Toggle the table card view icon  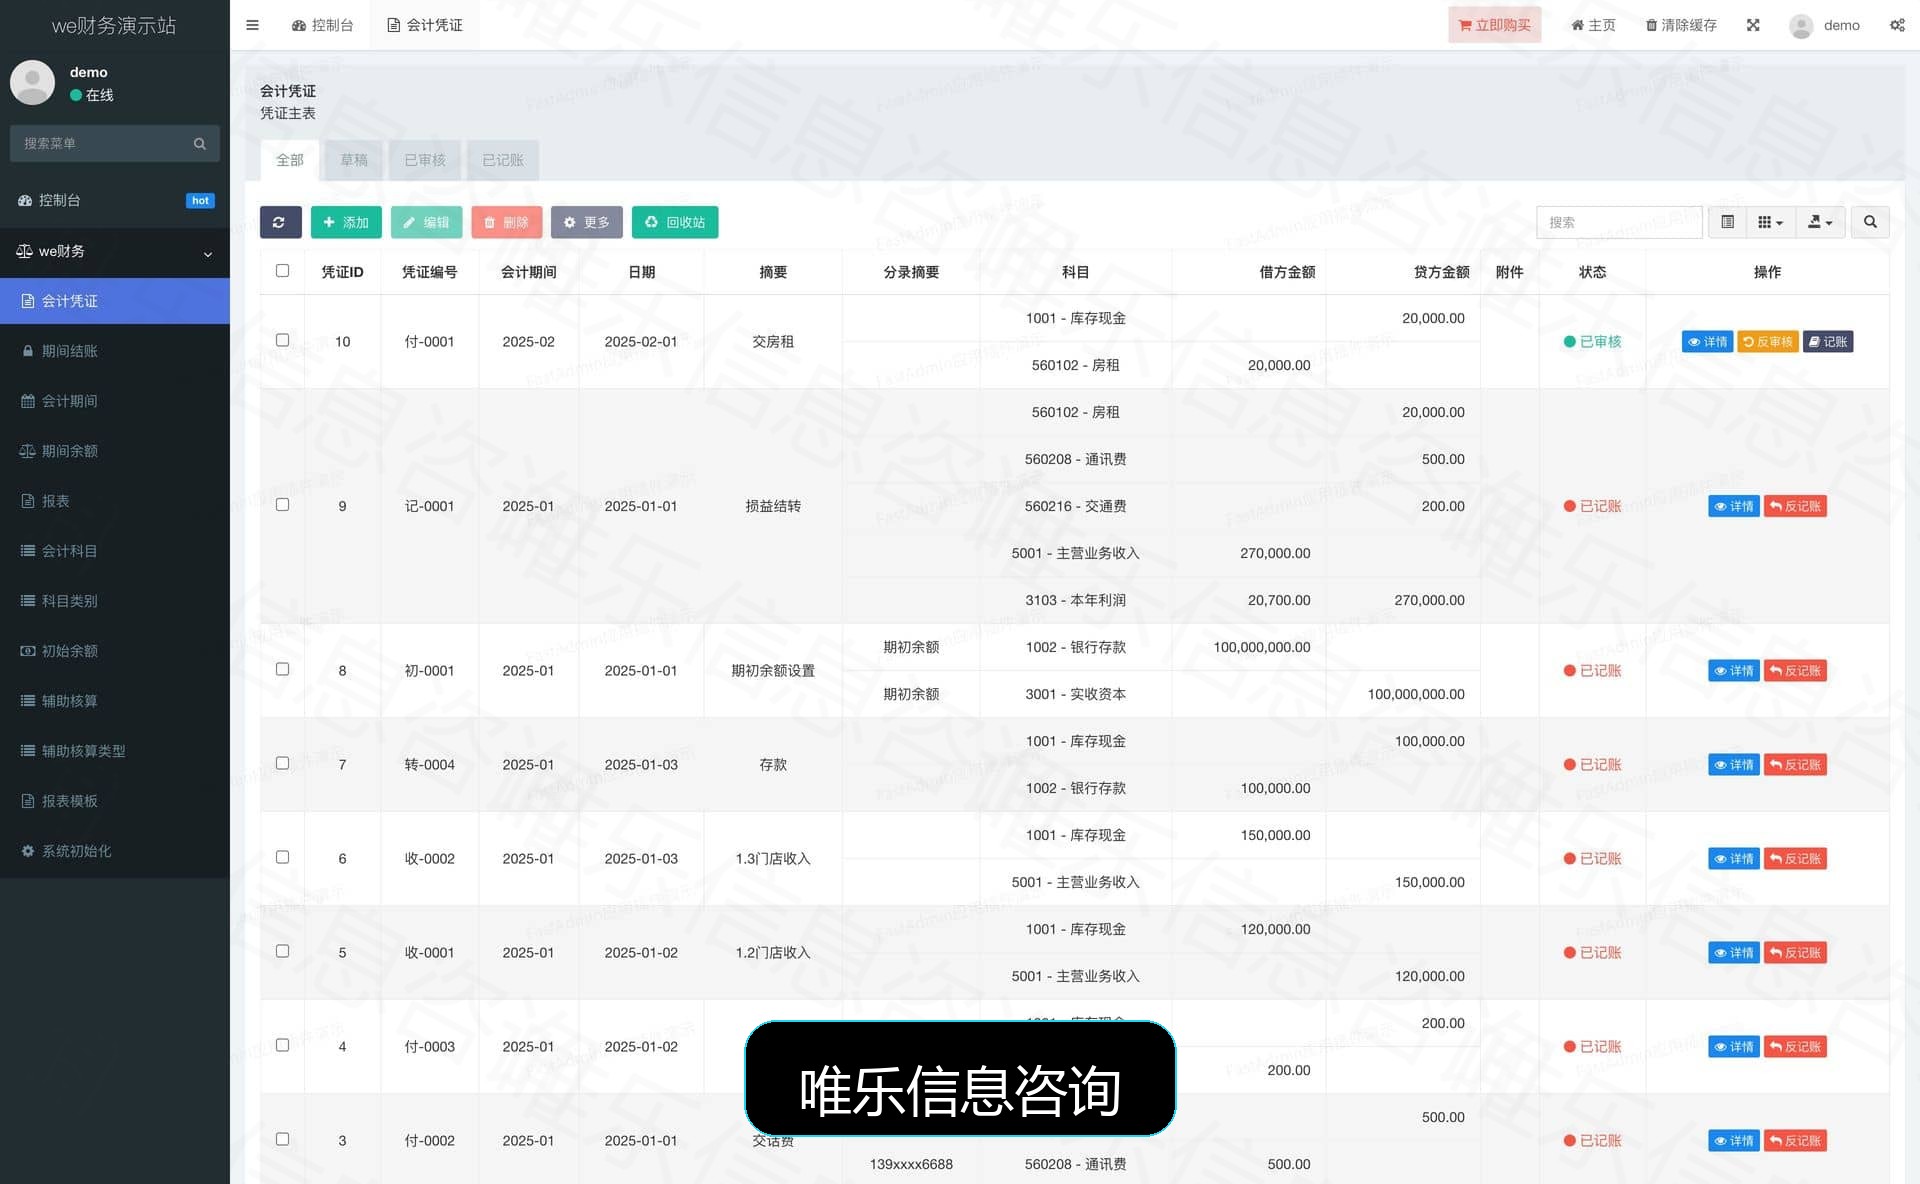(x=1727, y=222)
